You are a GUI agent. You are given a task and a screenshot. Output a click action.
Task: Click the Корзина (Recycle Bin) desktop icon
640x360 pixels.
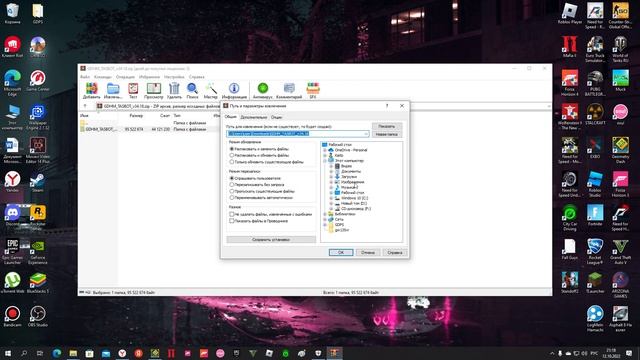[13, 13]
